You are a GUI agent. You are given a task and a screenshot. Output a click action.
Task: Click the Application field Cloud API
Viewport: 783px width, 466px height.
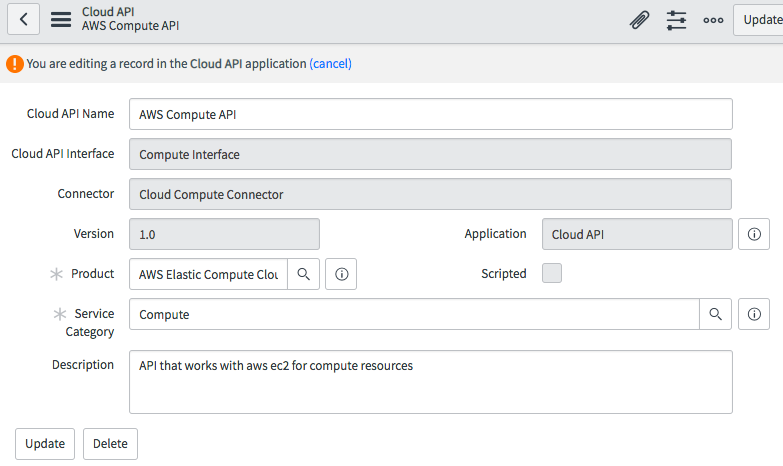coord(637,234)
